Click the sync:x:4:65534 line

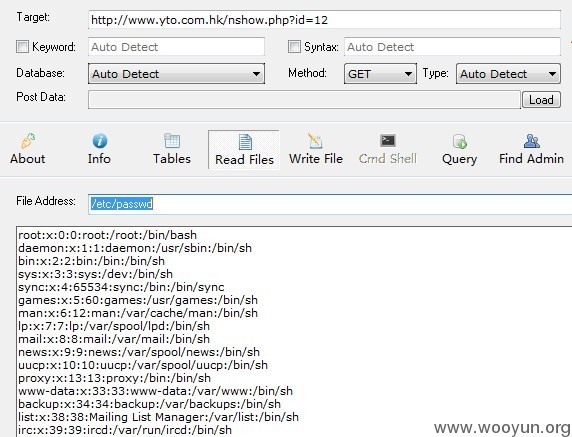tap(121, 287)
